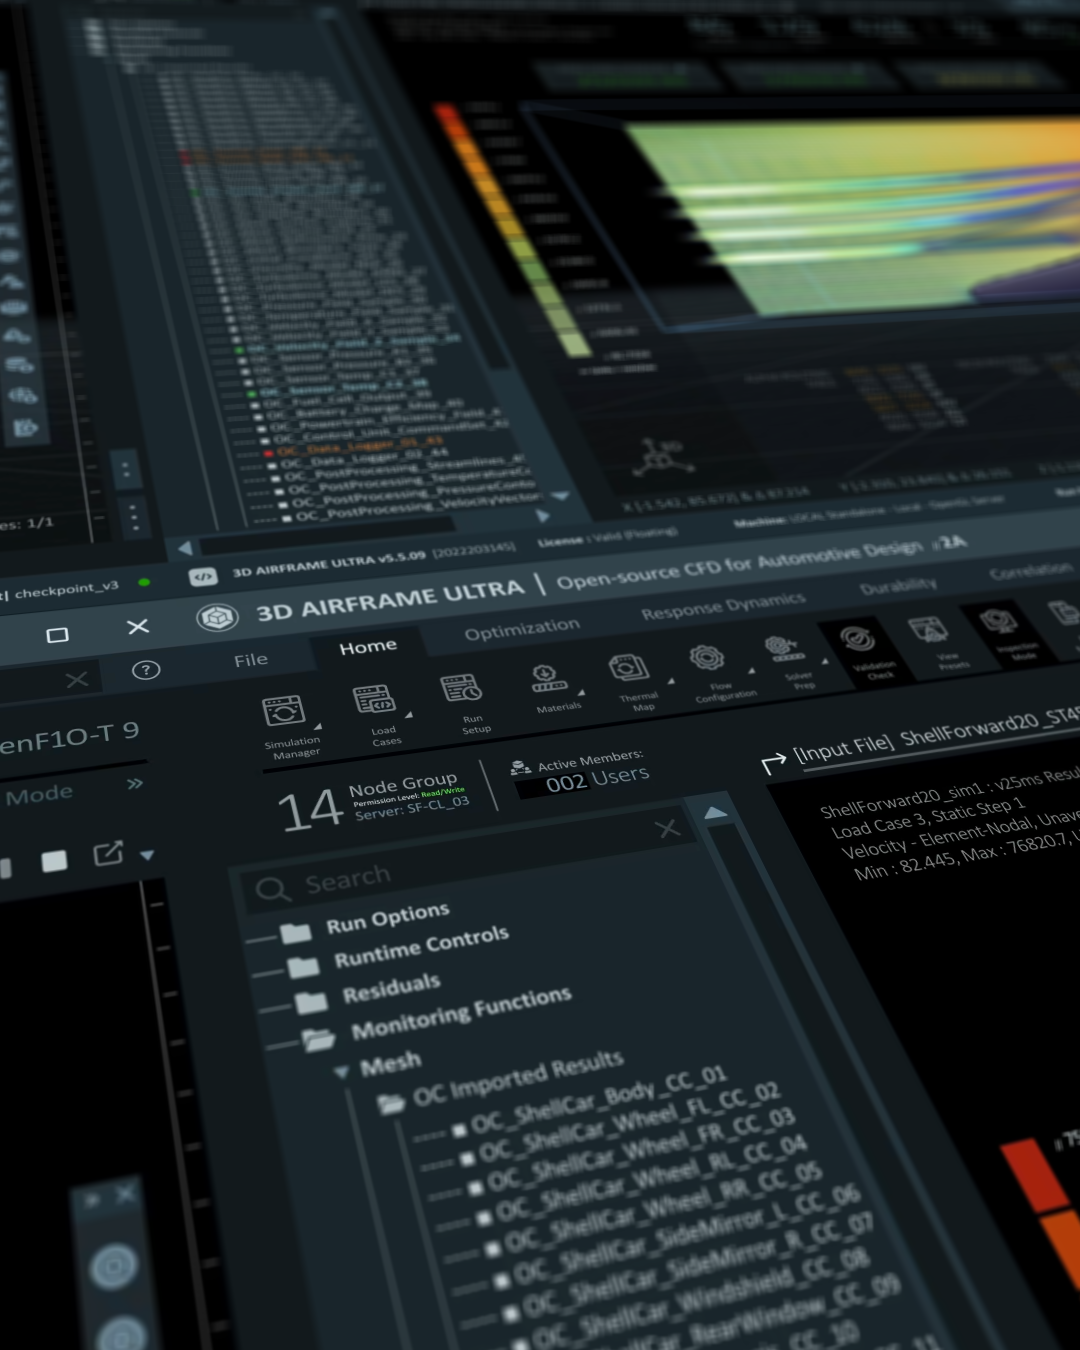Open the help question mark icon

click(146, 670)
